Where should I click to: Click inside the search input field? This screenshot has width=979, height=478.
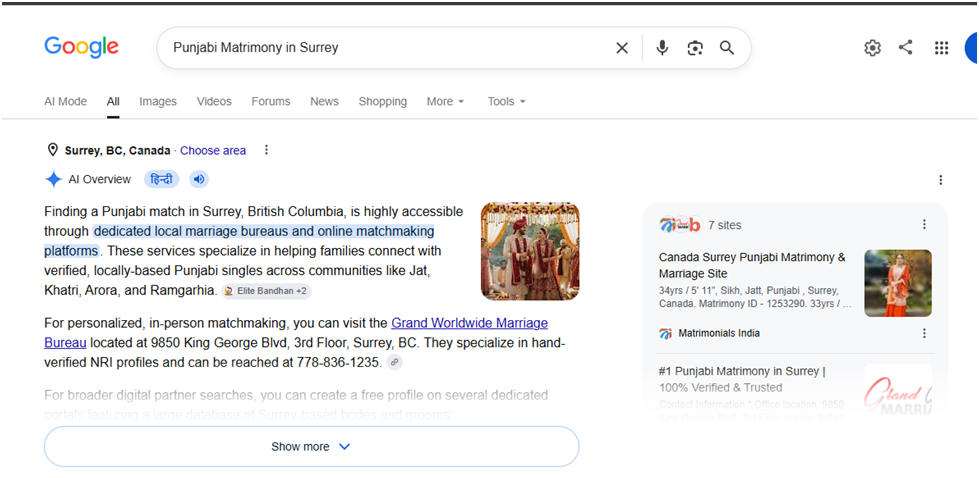[387, 48]
